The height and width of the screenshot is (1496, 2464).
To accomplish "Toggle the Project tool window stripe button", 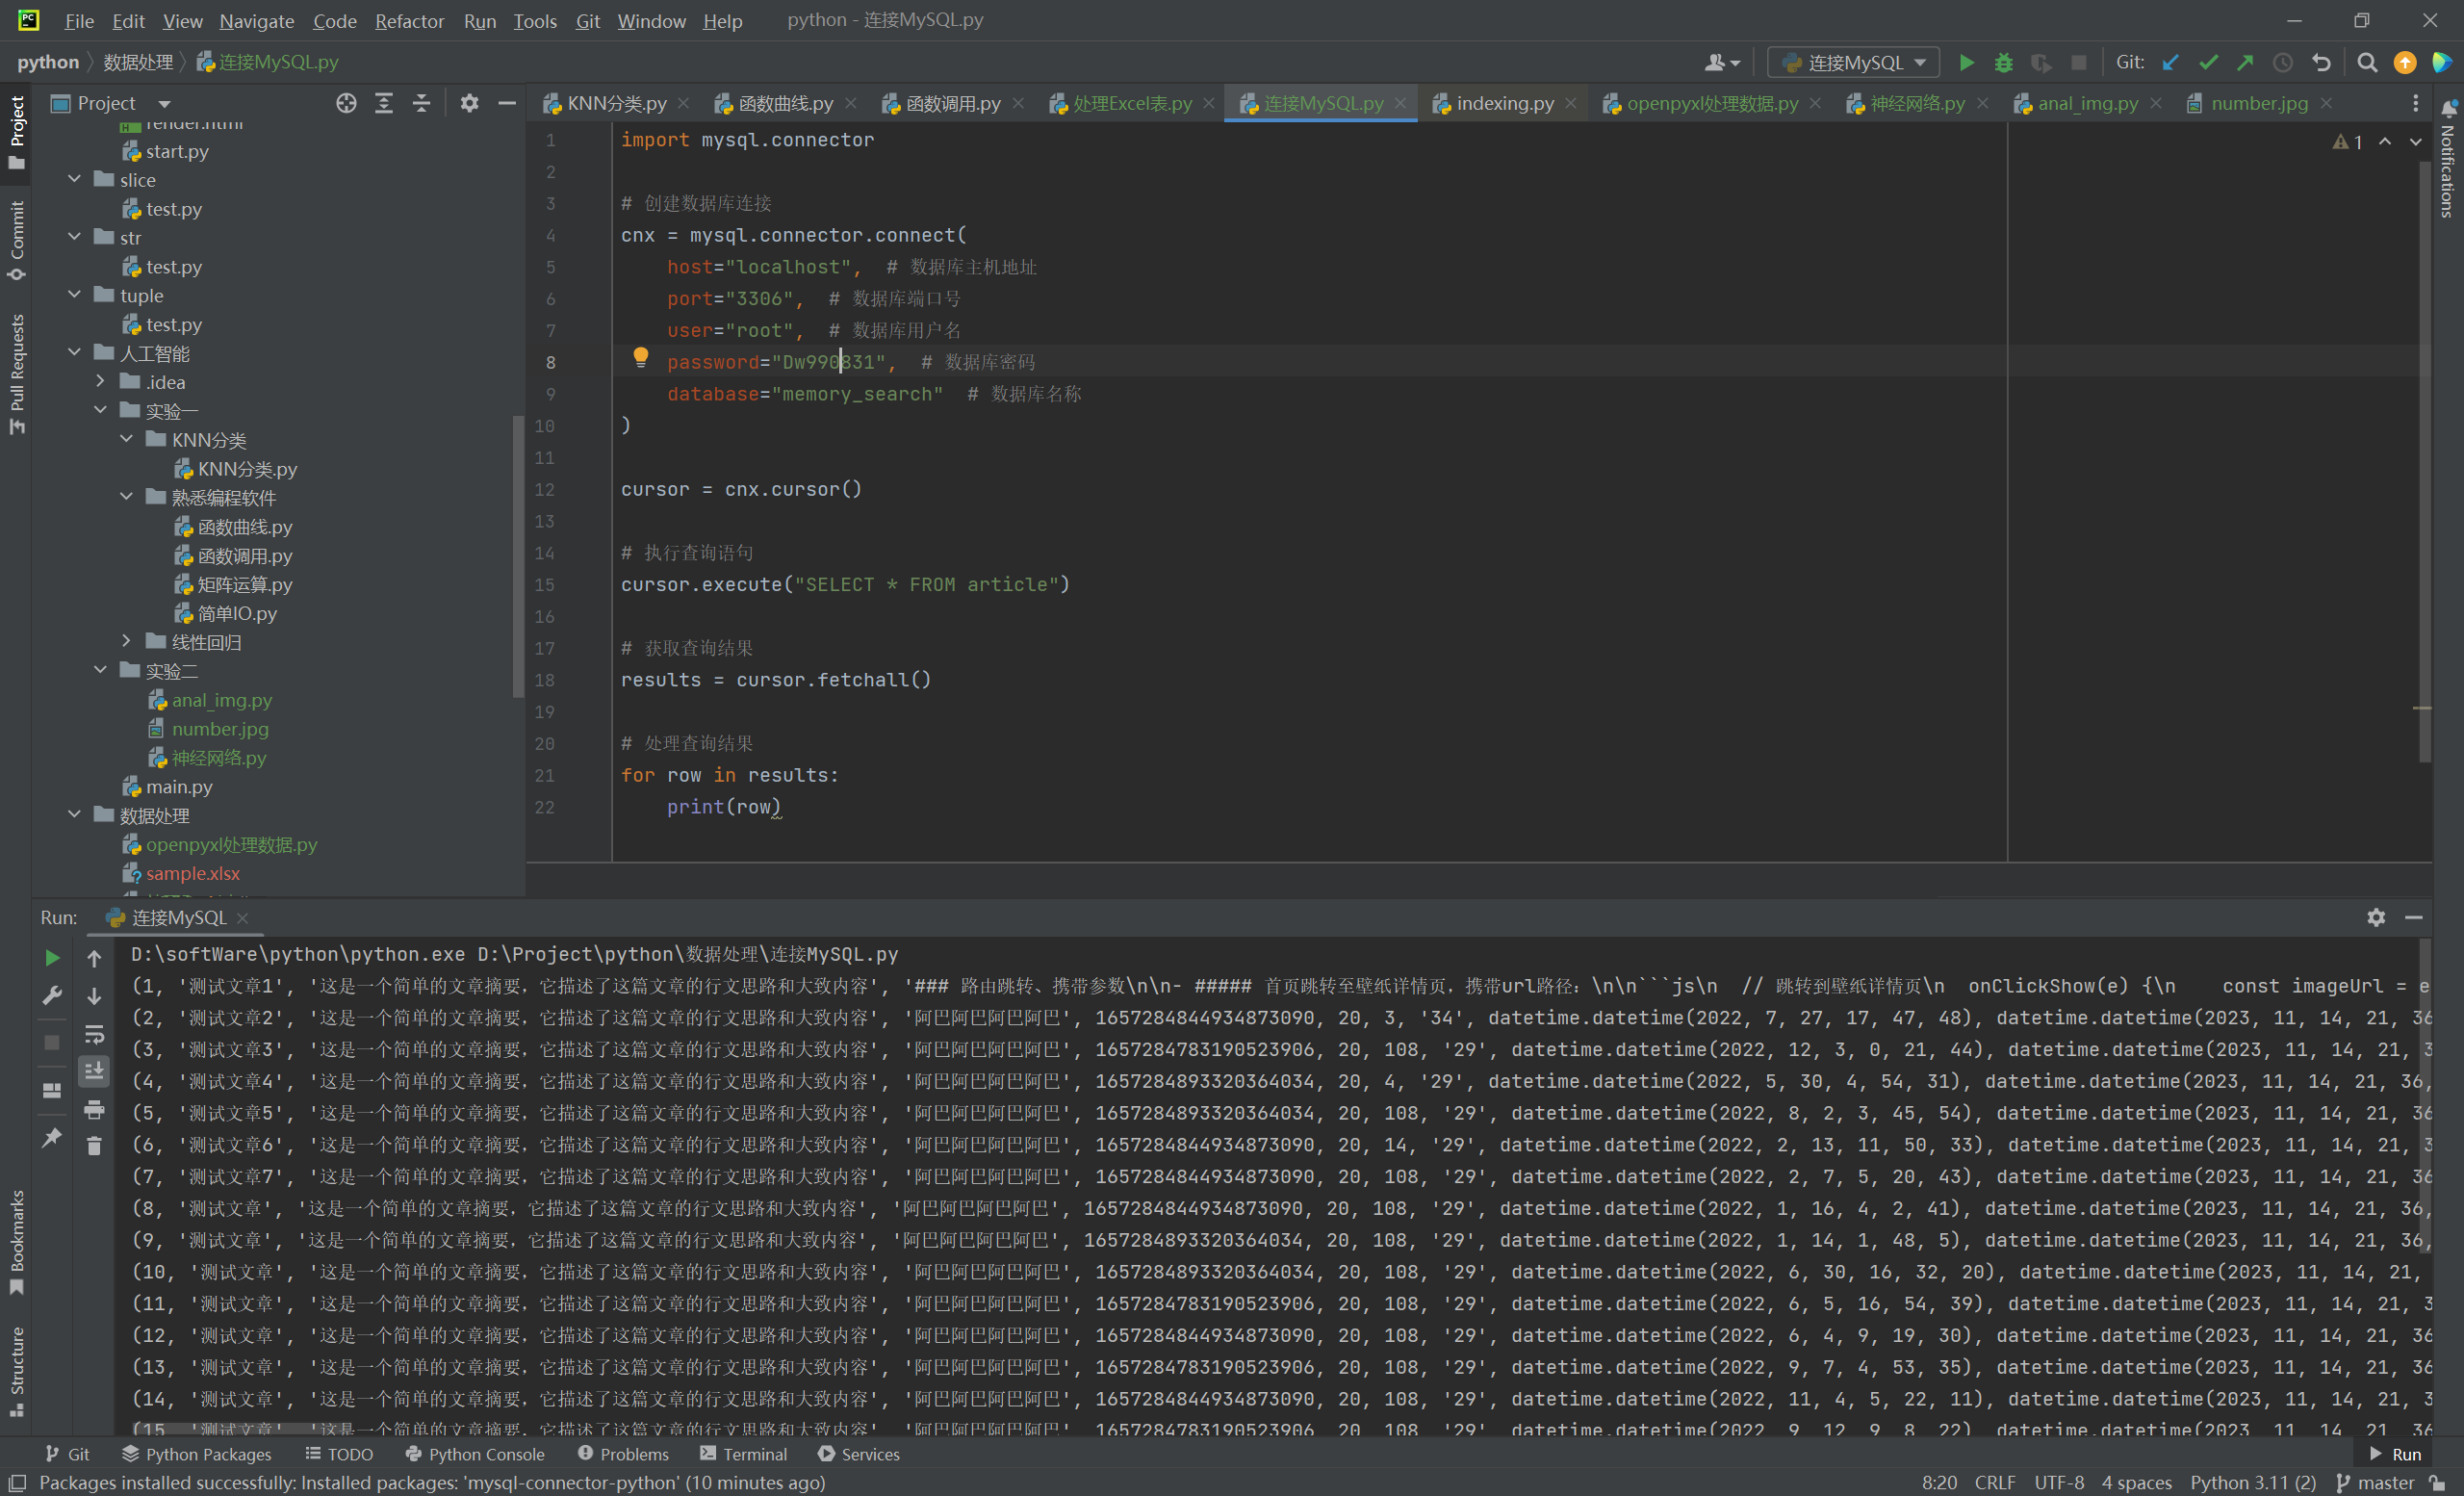I will click(16, 132).
